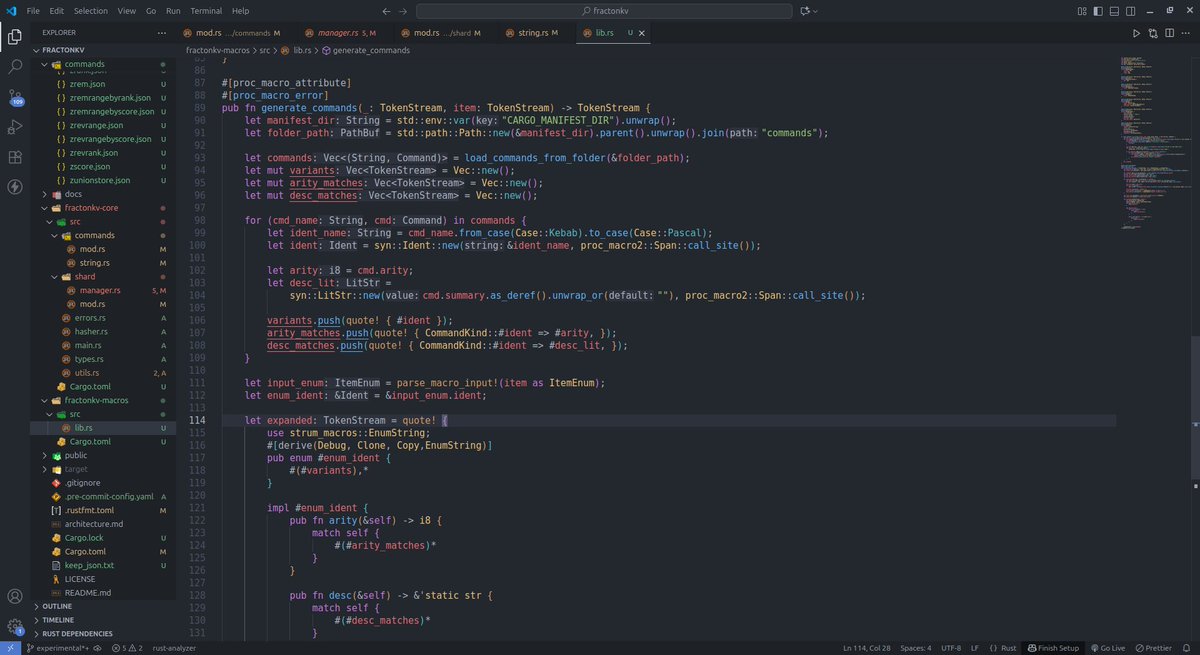Expand the docs folder
The image size is (1200, 655).
(45, 194)
